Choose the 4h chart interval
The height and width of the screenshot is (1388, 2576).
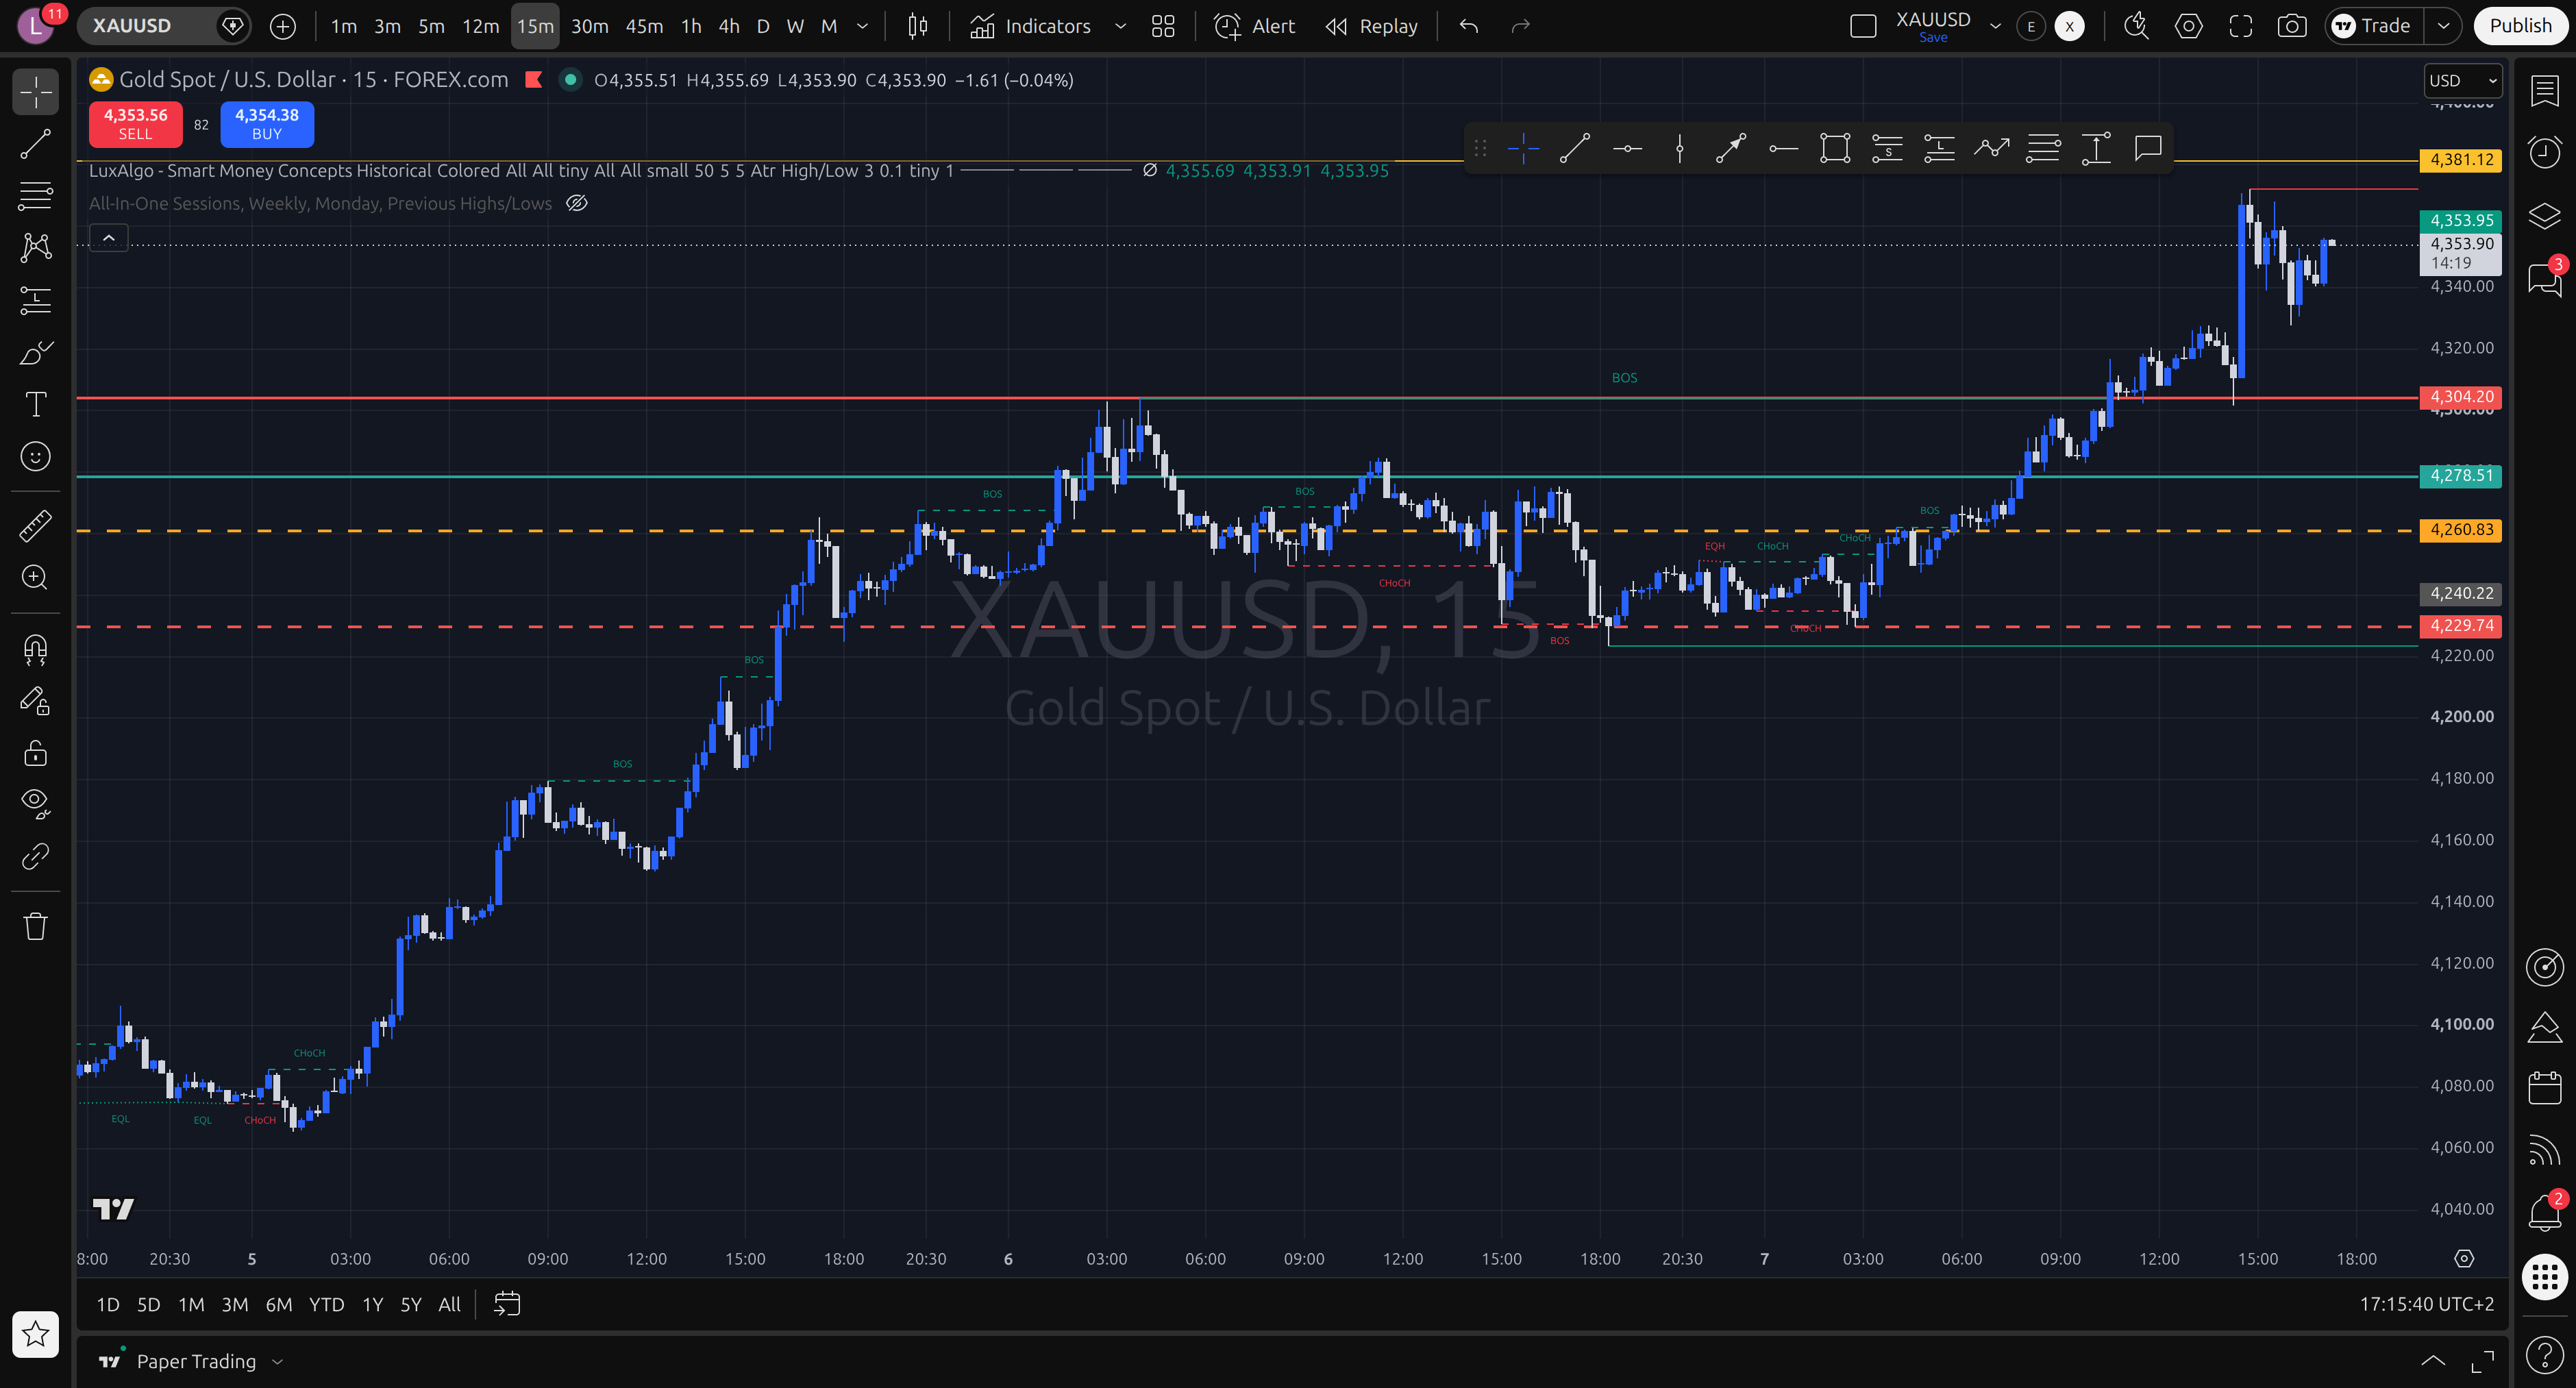tap(729, 26)
